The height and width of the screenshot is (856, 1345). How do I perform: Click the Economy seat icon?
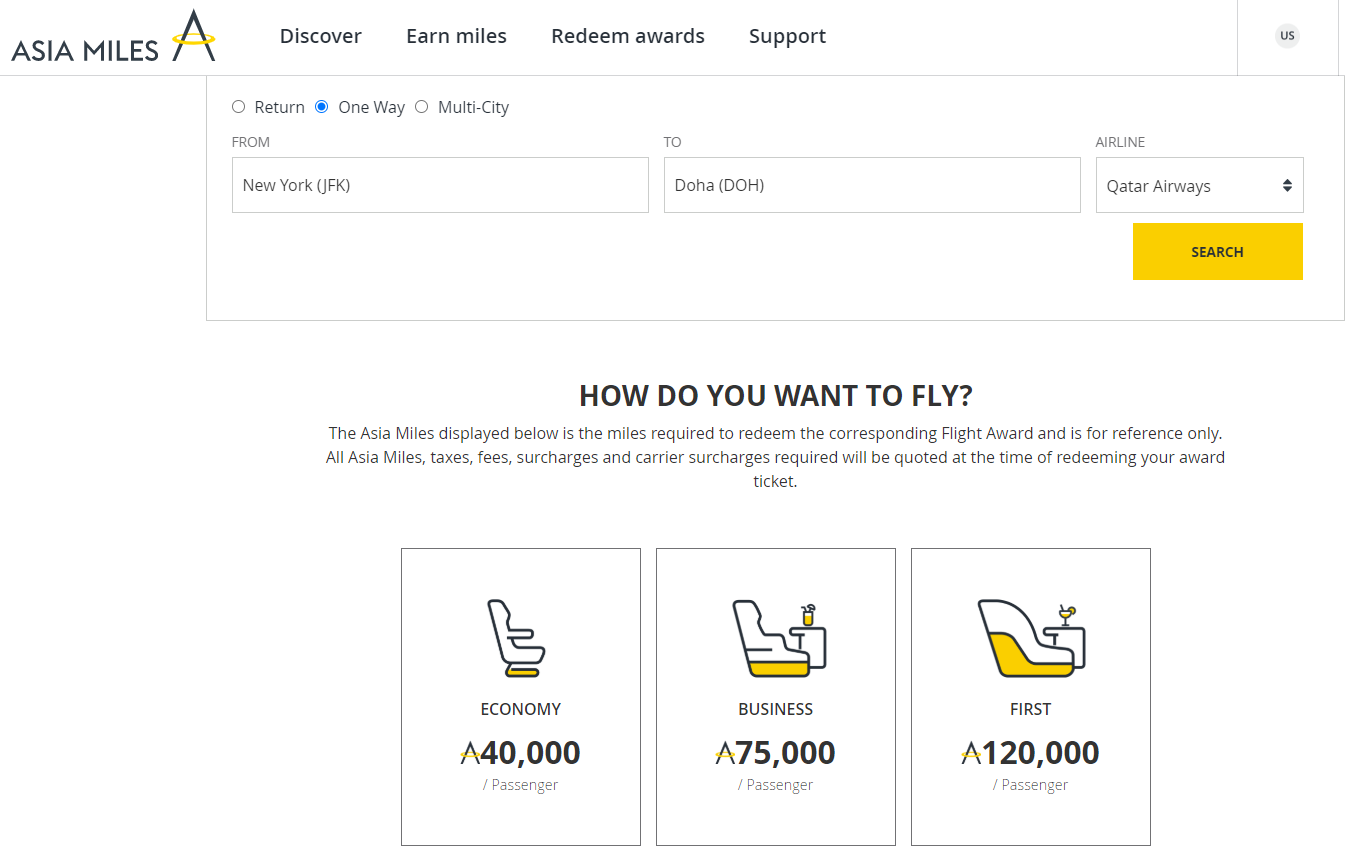tap(516, 638)
